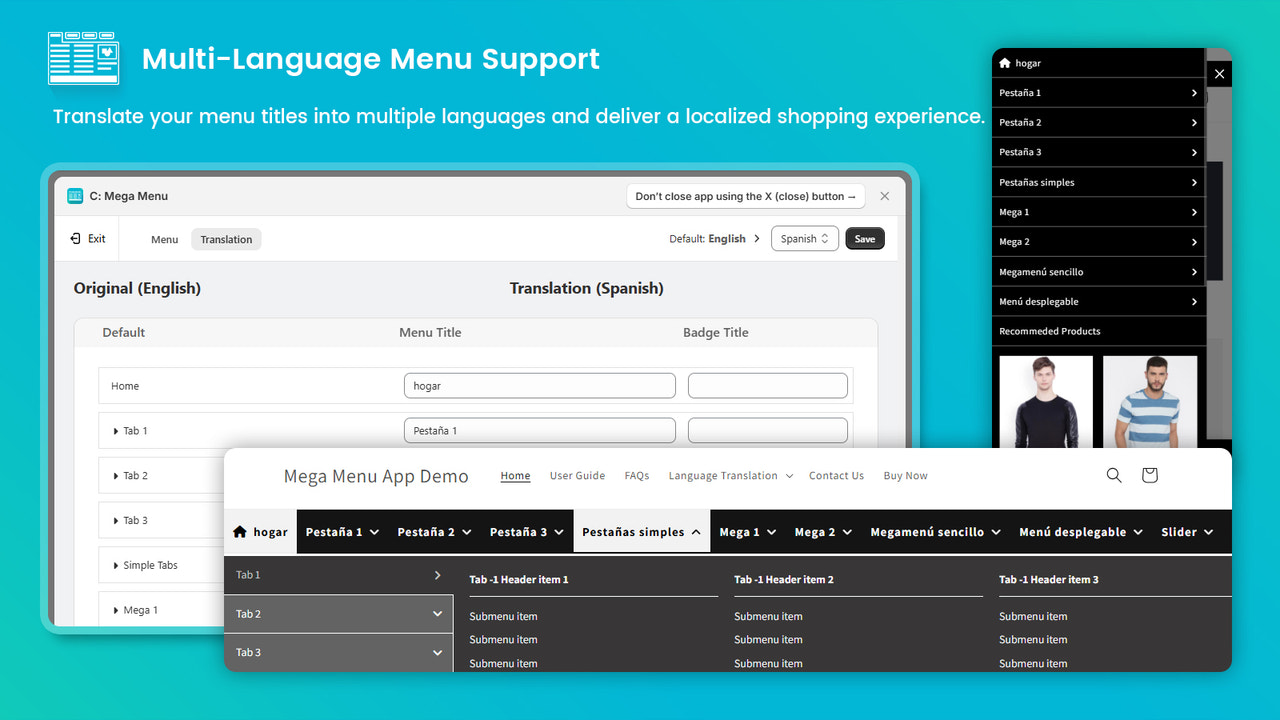Click first Submenu item under Header item 1
Image resolution: width=1280 pixels, height=720 pixels.
coord(503,617)
